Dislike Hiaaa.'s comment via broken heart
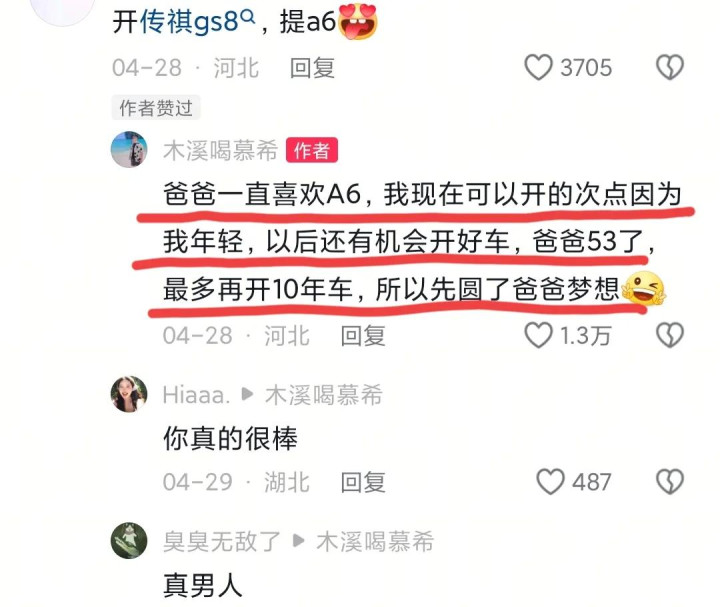Image resolution: width=720 pixels, height=607 pixels. (x=670, y=482)
